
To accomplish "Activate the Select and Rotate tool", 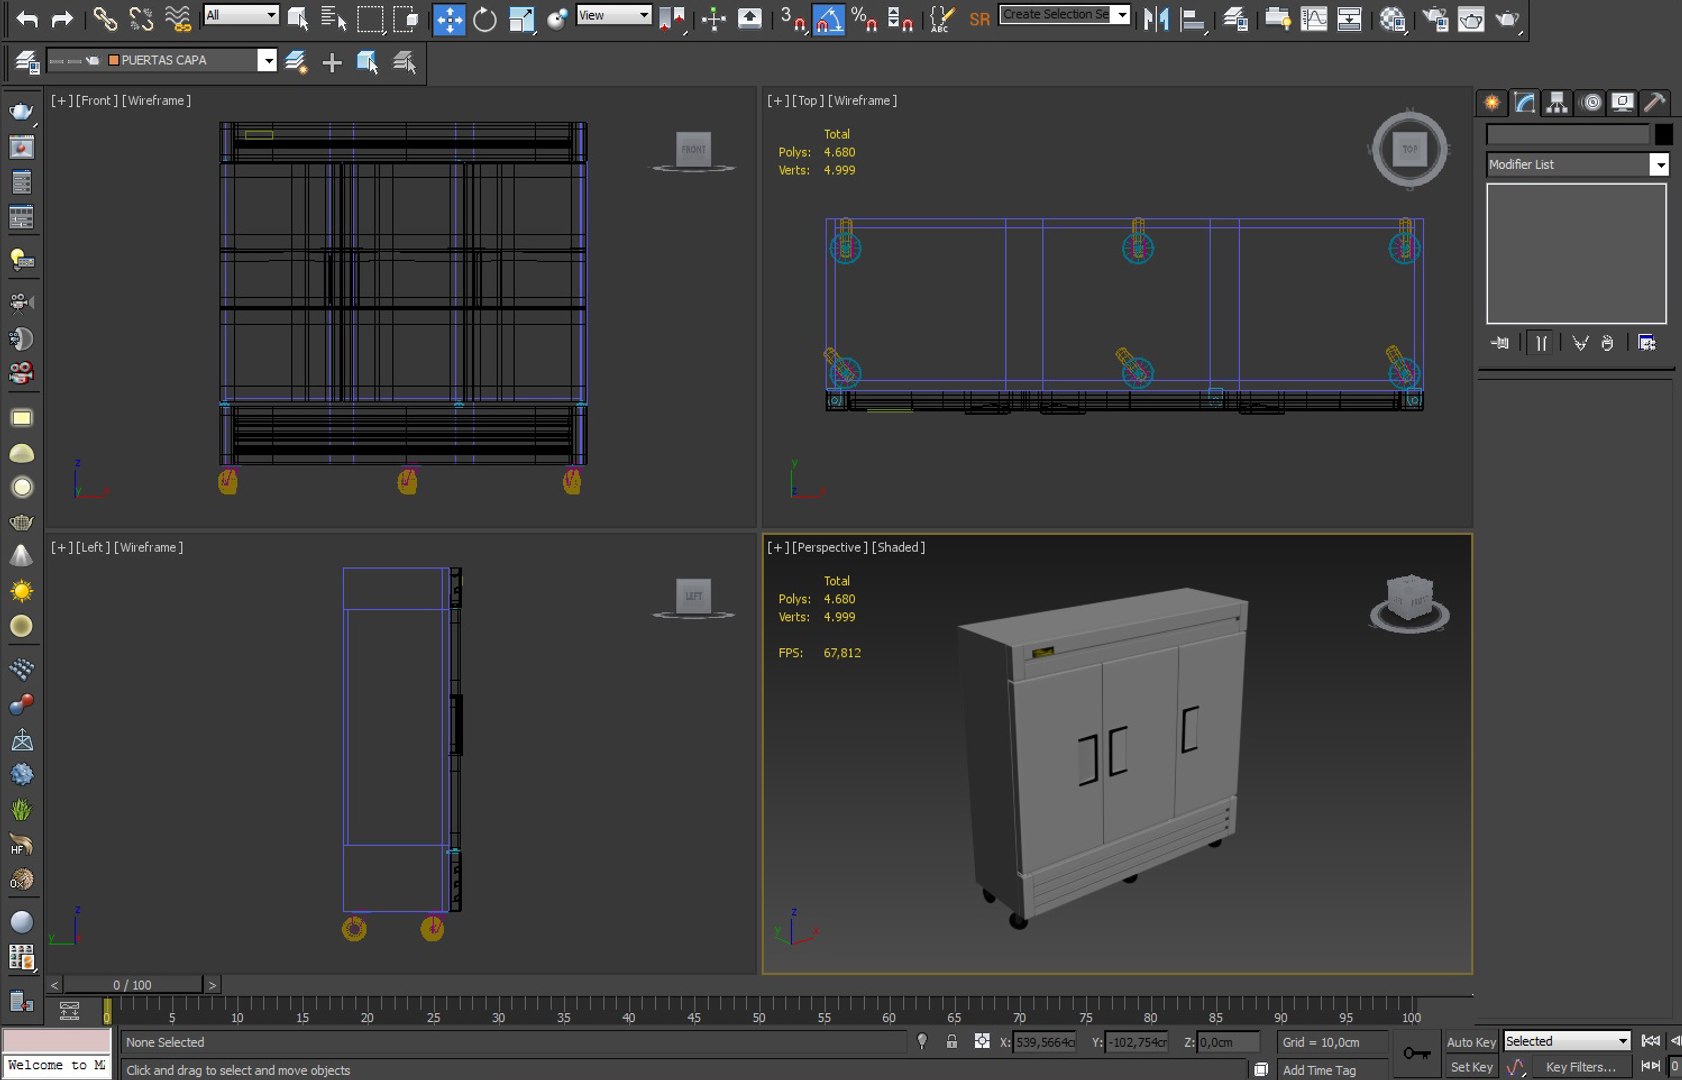I will (485, 18).
